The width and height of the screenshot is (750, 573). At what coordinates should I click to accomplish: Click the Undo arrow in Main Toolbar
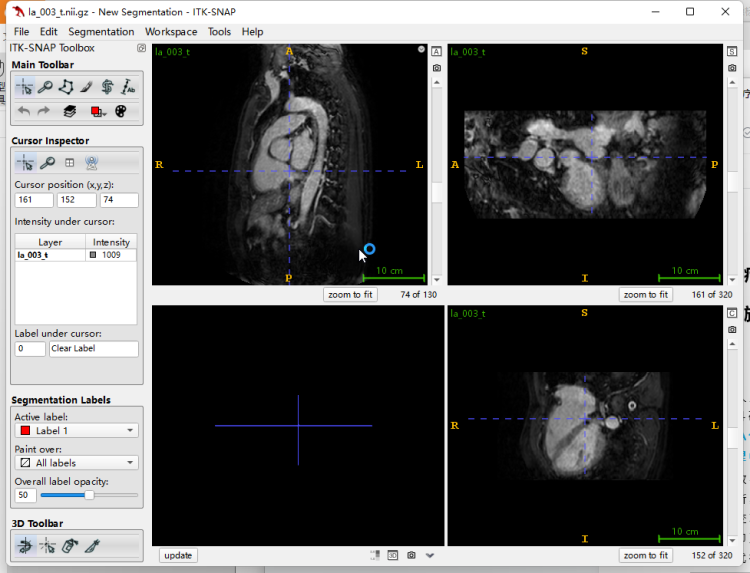pos(24,111)
